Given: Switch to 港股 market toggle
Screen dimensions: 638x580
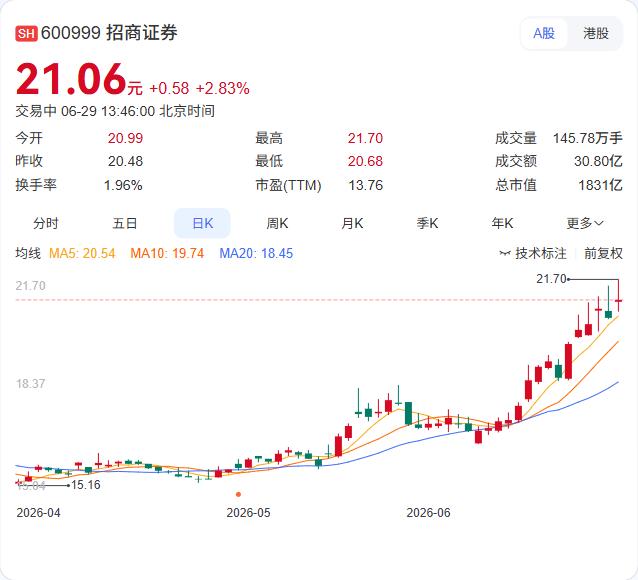Looking at the screenshot, I should pos(596,33).
